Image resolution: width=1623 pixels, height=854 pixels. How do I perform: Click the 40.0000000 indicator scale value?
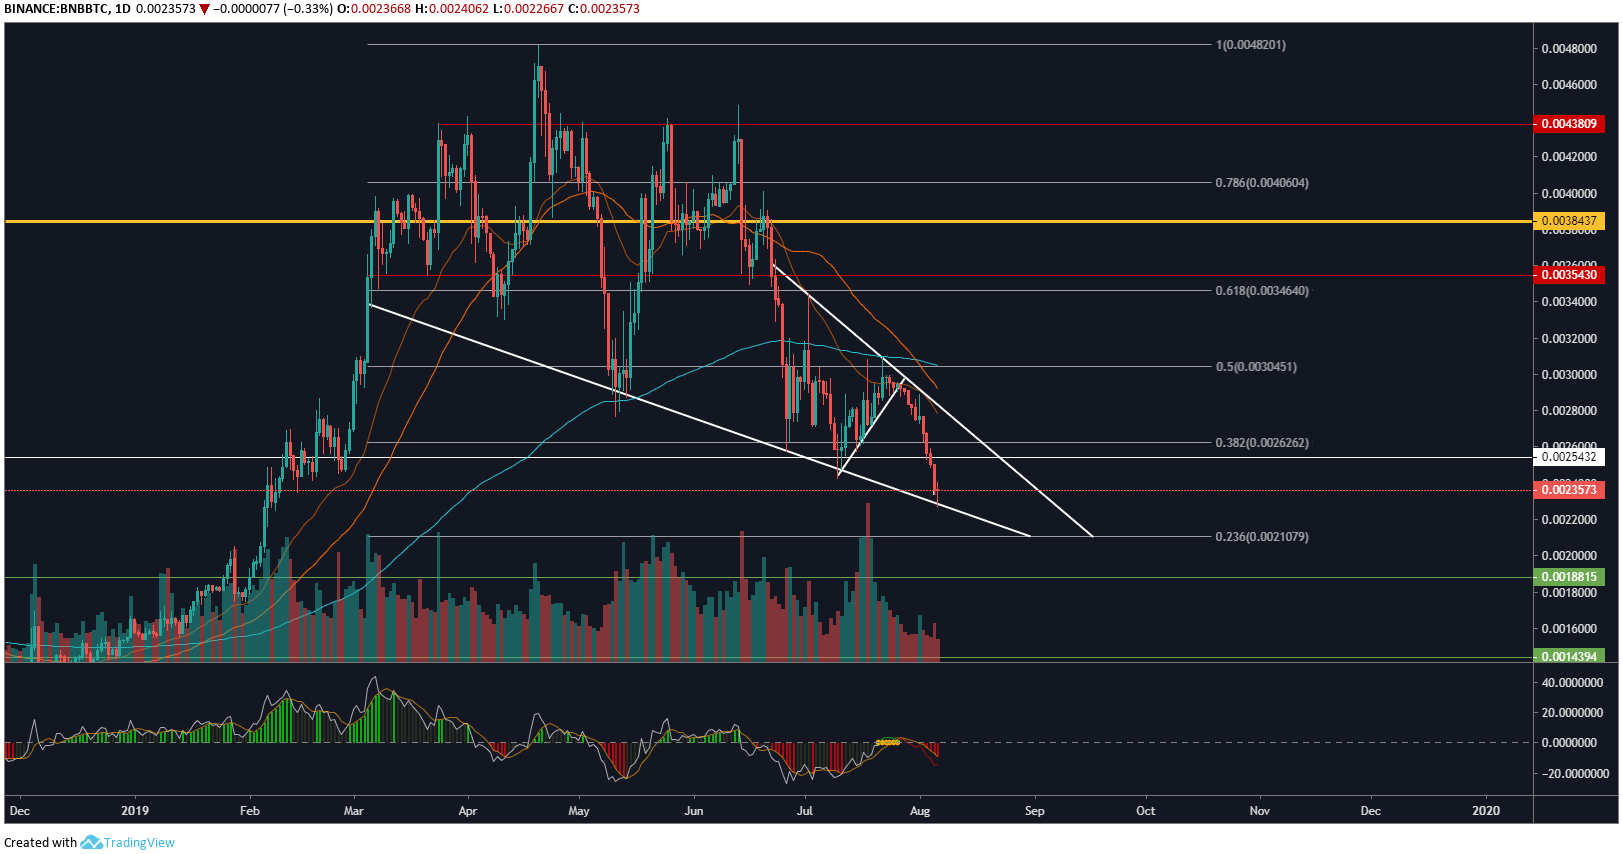click(1570, 683)
